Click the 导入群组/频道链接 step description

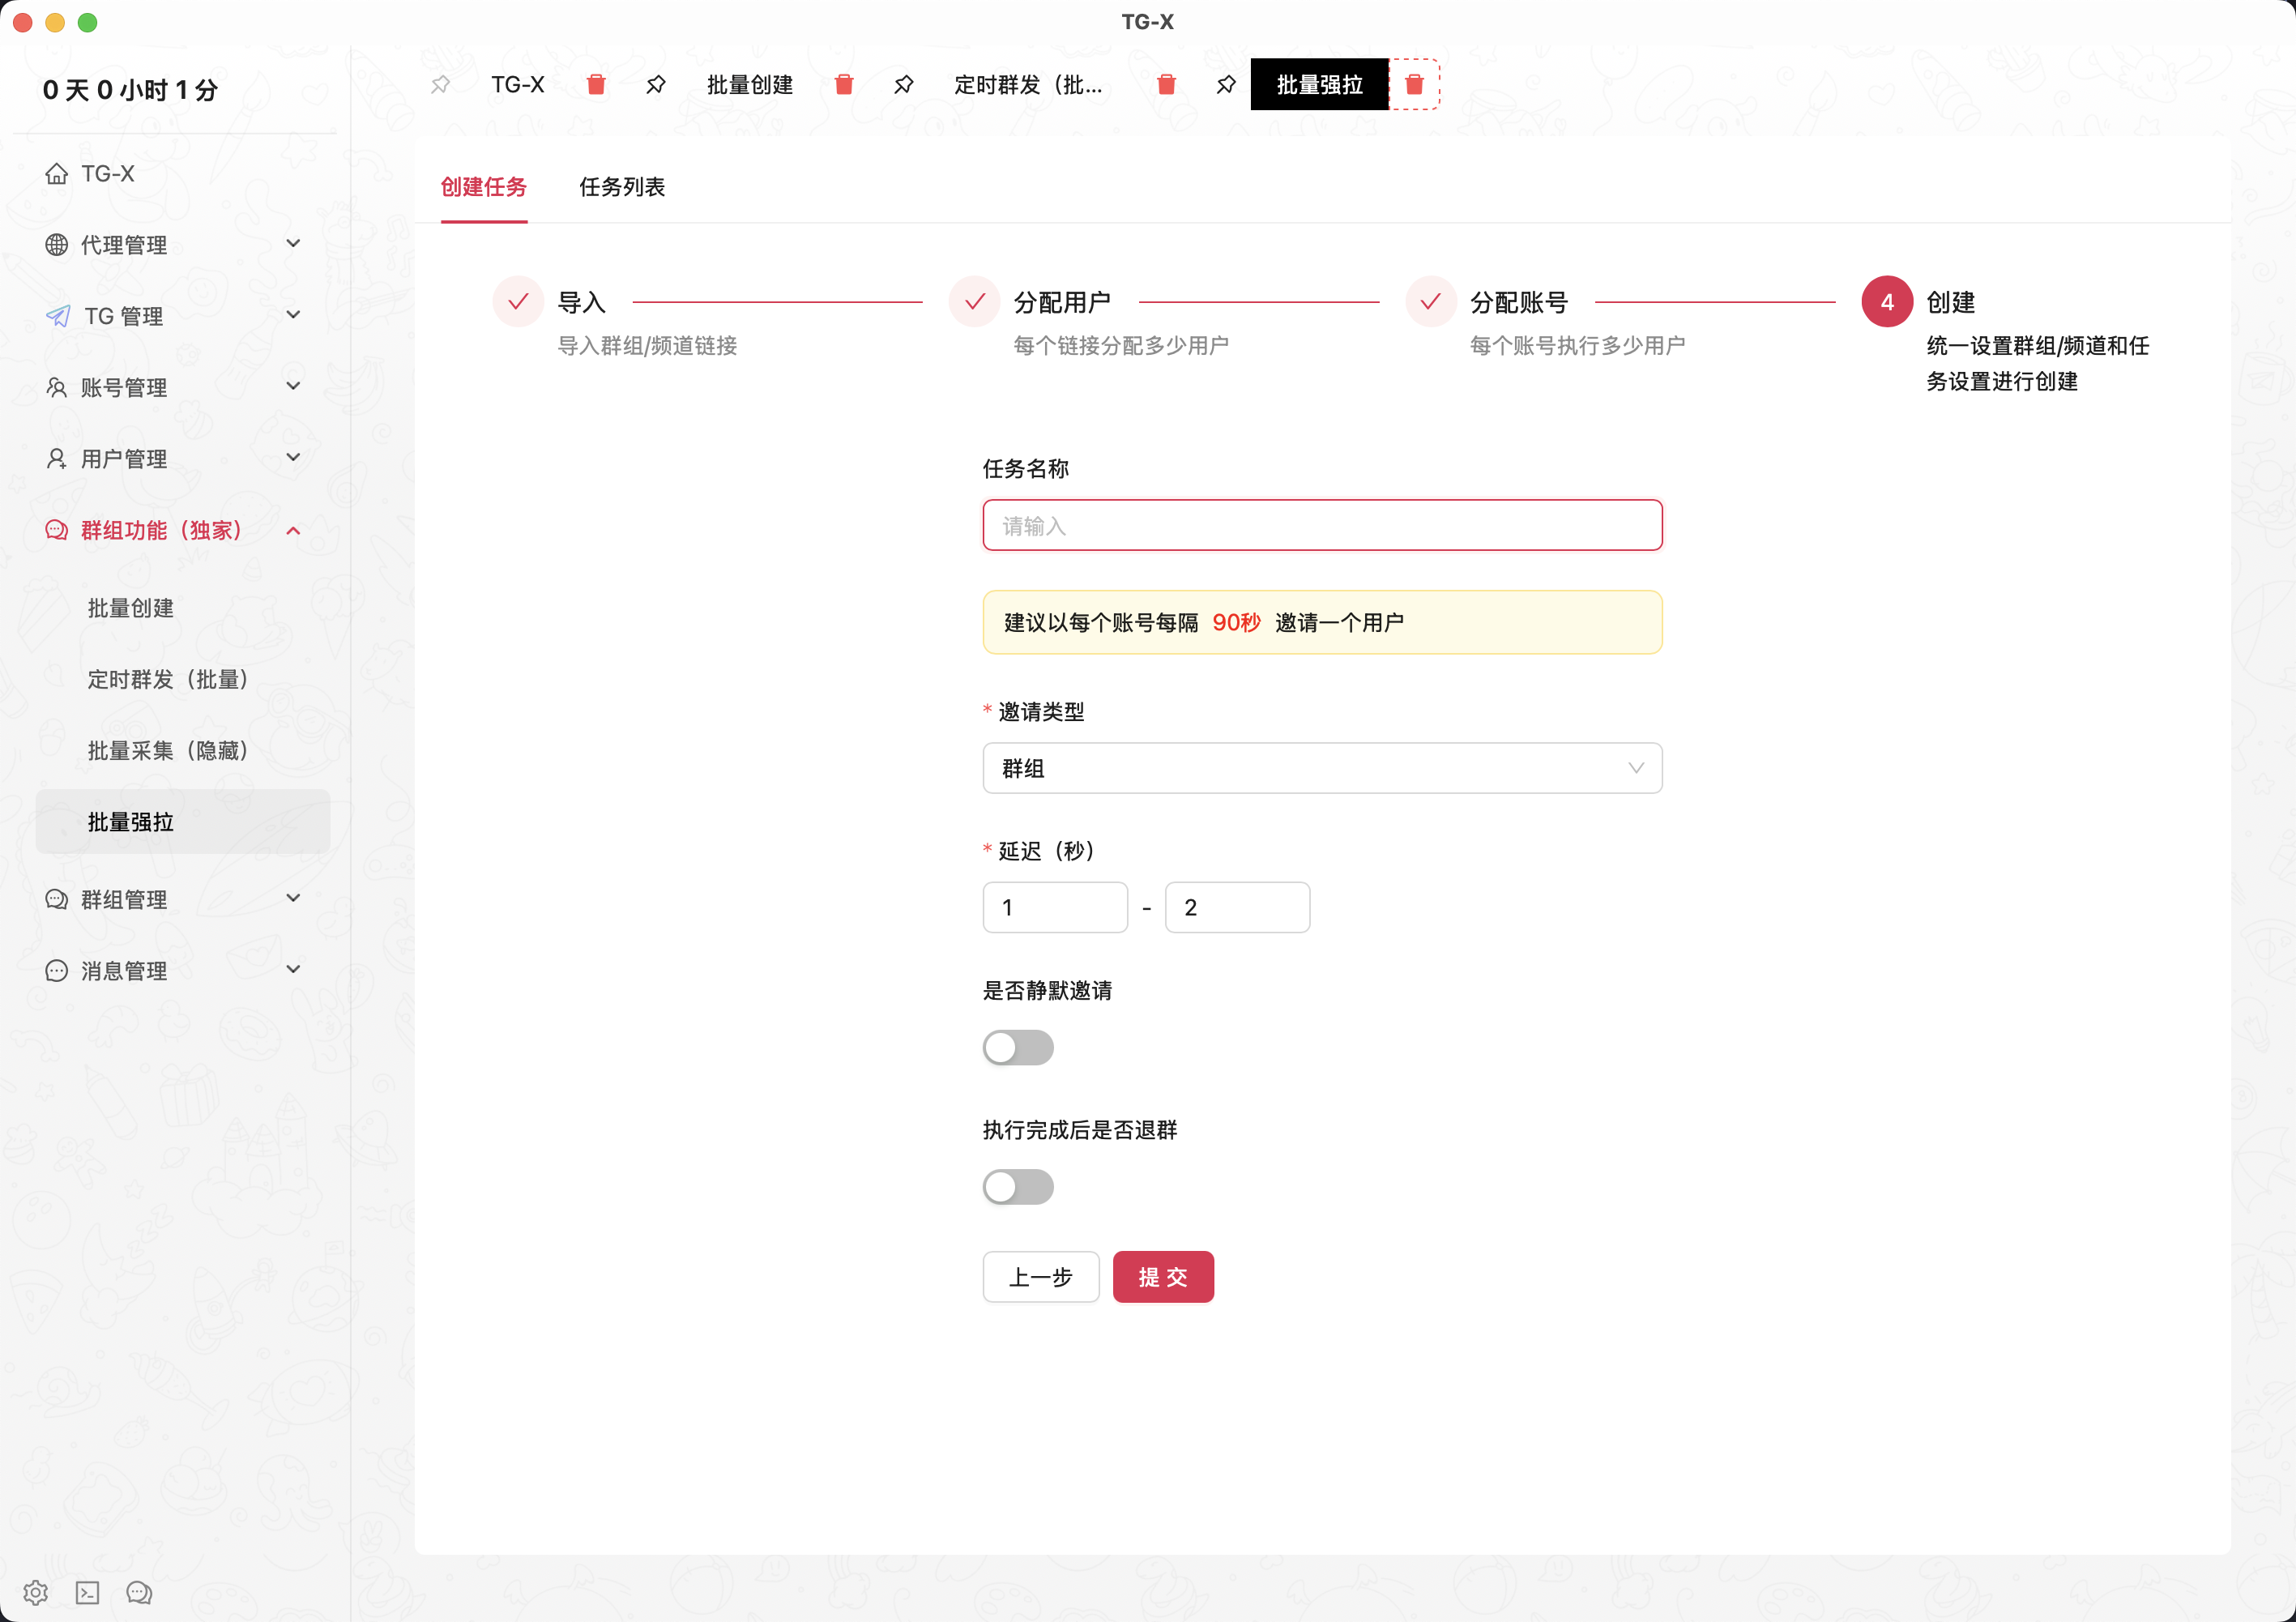[647, 346]
